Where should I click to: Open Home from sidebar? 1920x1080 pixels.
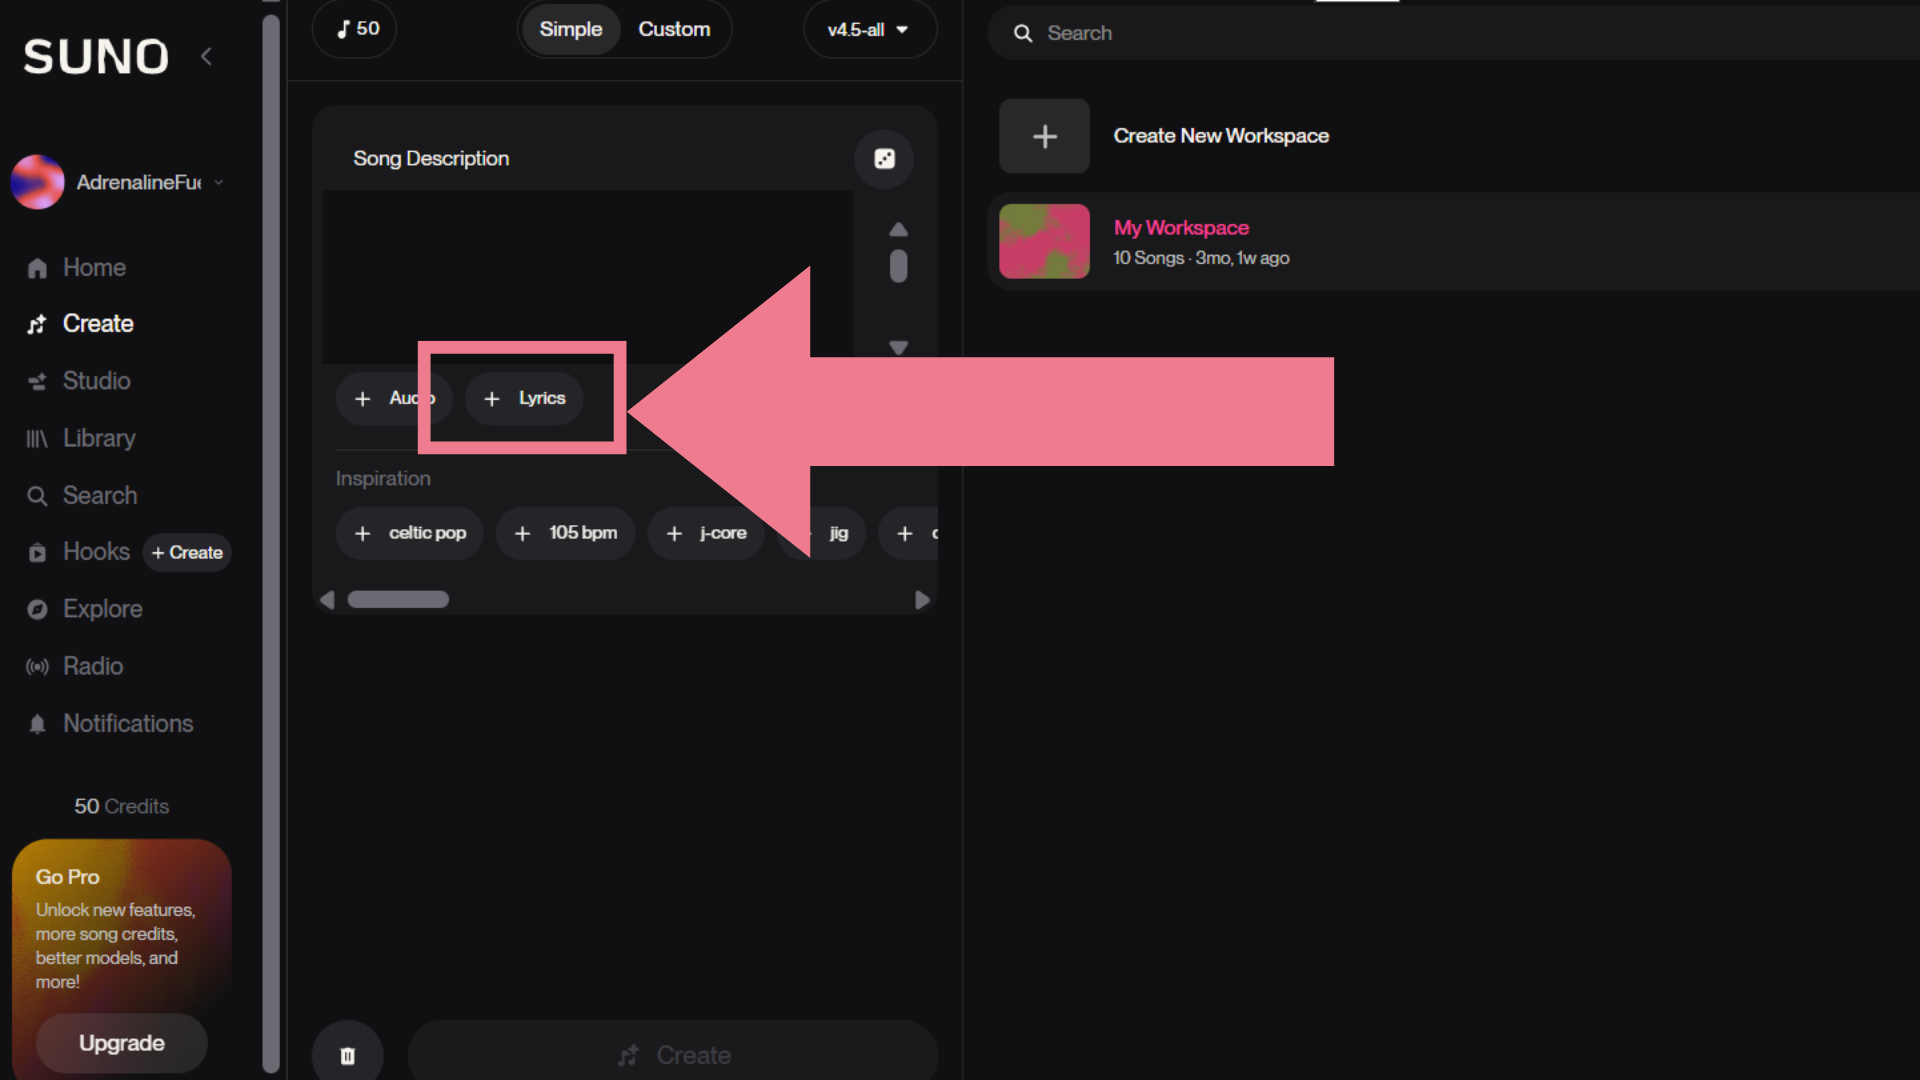(94, 268)
